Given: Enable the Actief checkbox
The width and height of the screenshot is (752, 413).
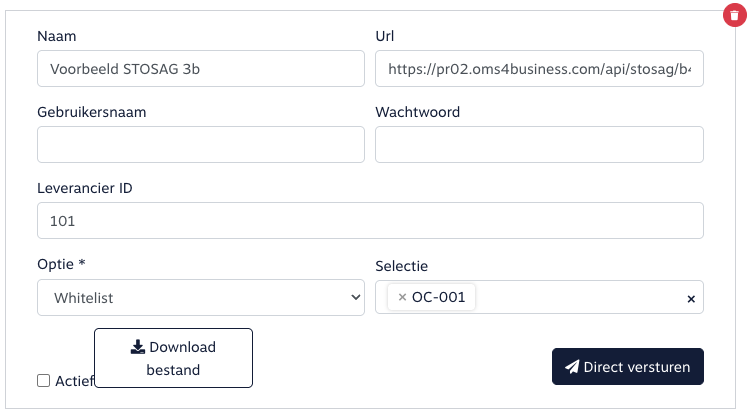Looking at the screenshot, I should pos(44,381).
